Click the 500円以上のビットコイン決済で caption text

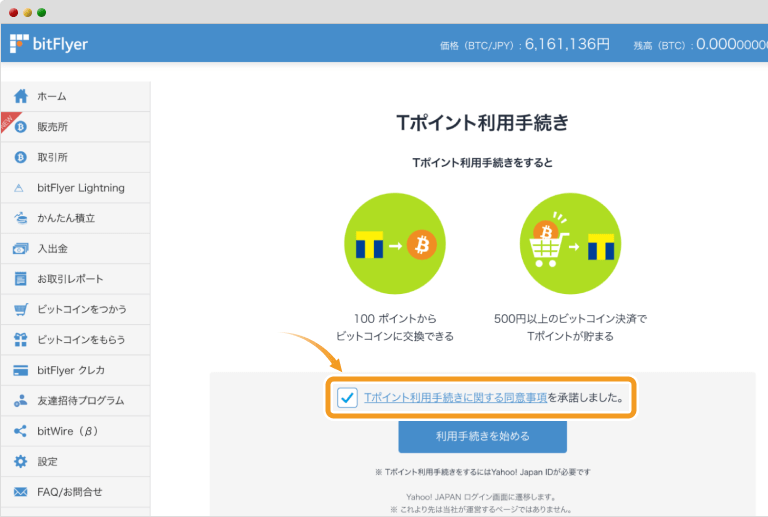(570, 319)
